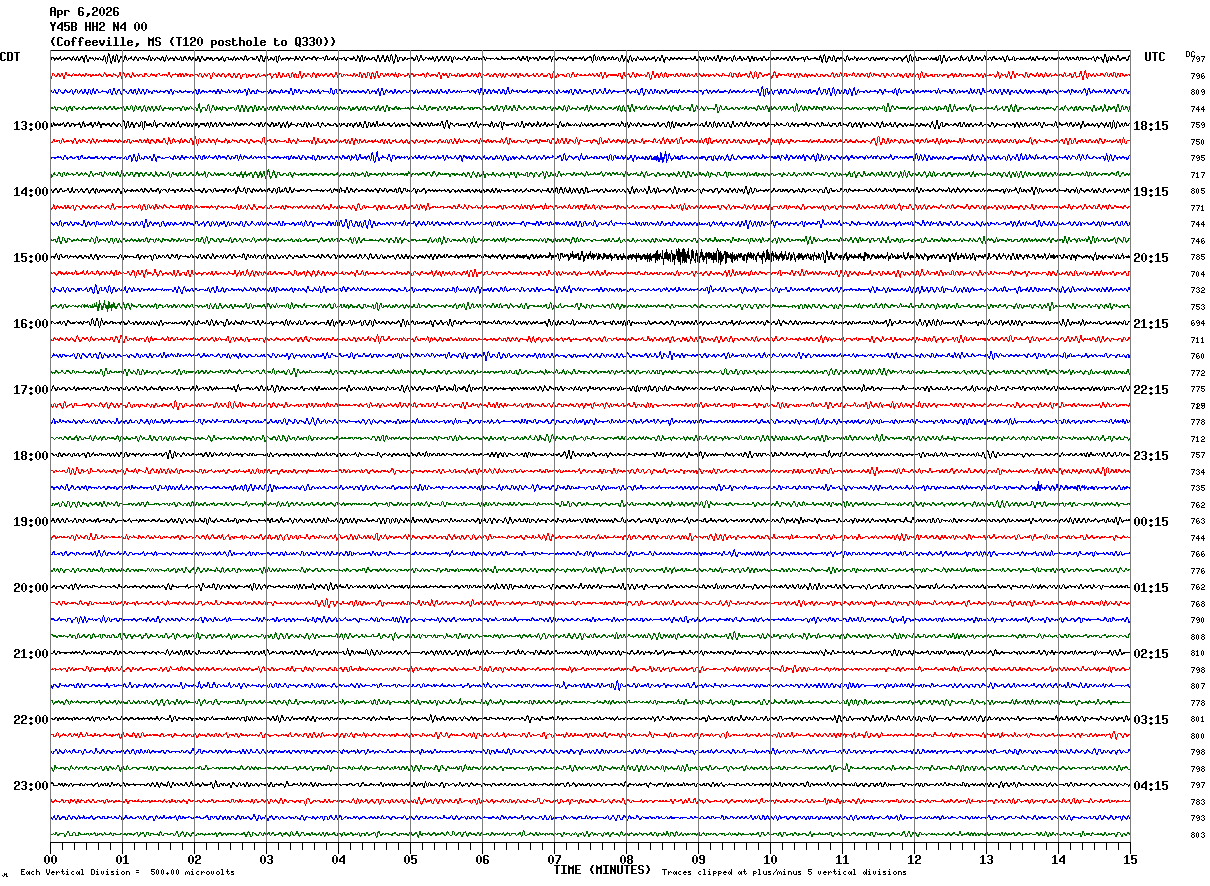Click the 22:00 CDT hour label

pos(31,720)
